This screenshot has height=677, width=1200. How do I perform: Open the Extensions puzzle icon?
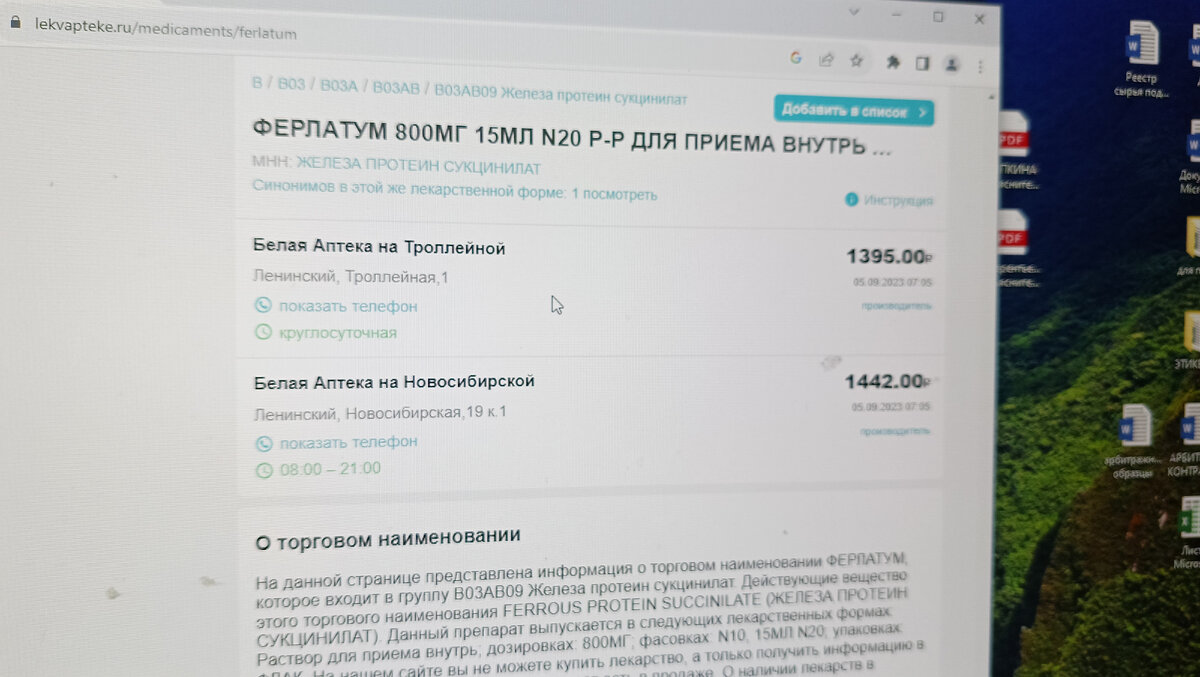click(x=893, y=62)
